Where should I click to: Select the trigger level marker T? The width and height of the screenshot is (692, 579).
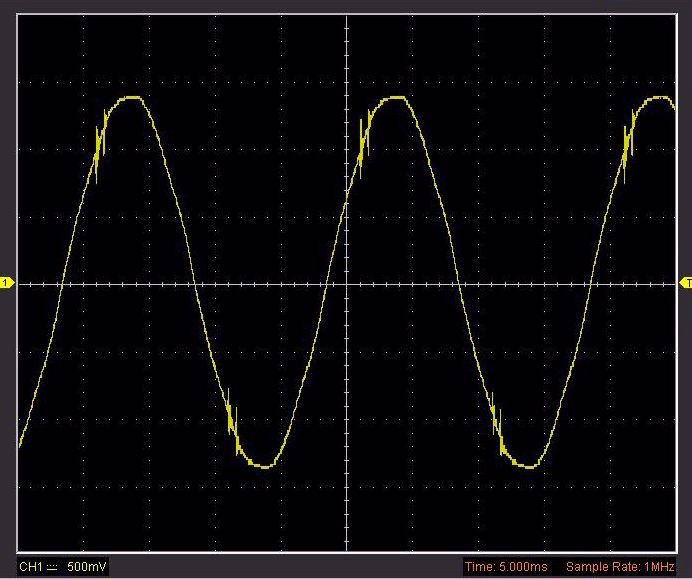click(686, 283)
